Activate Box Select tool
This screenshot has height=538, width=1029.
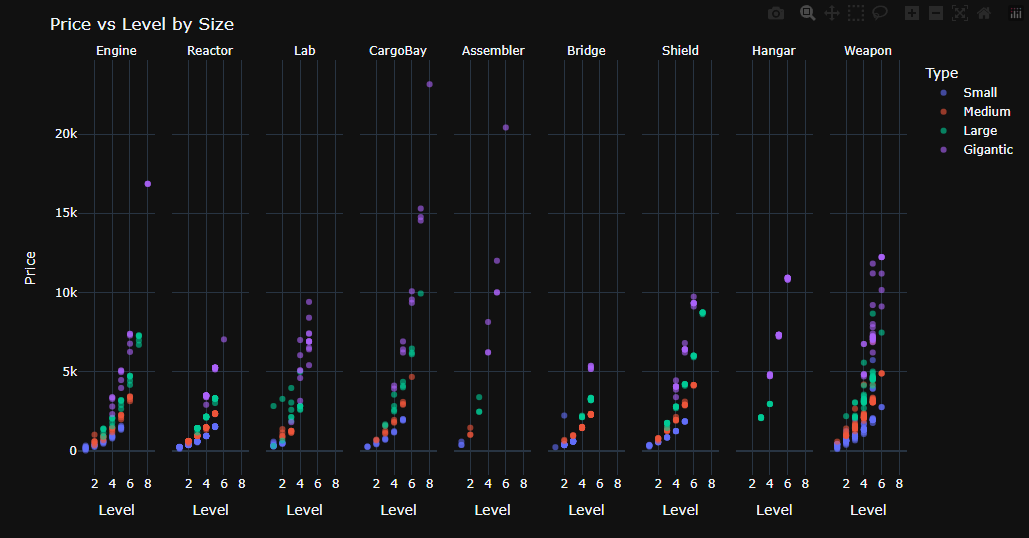[x=856, y=13]
